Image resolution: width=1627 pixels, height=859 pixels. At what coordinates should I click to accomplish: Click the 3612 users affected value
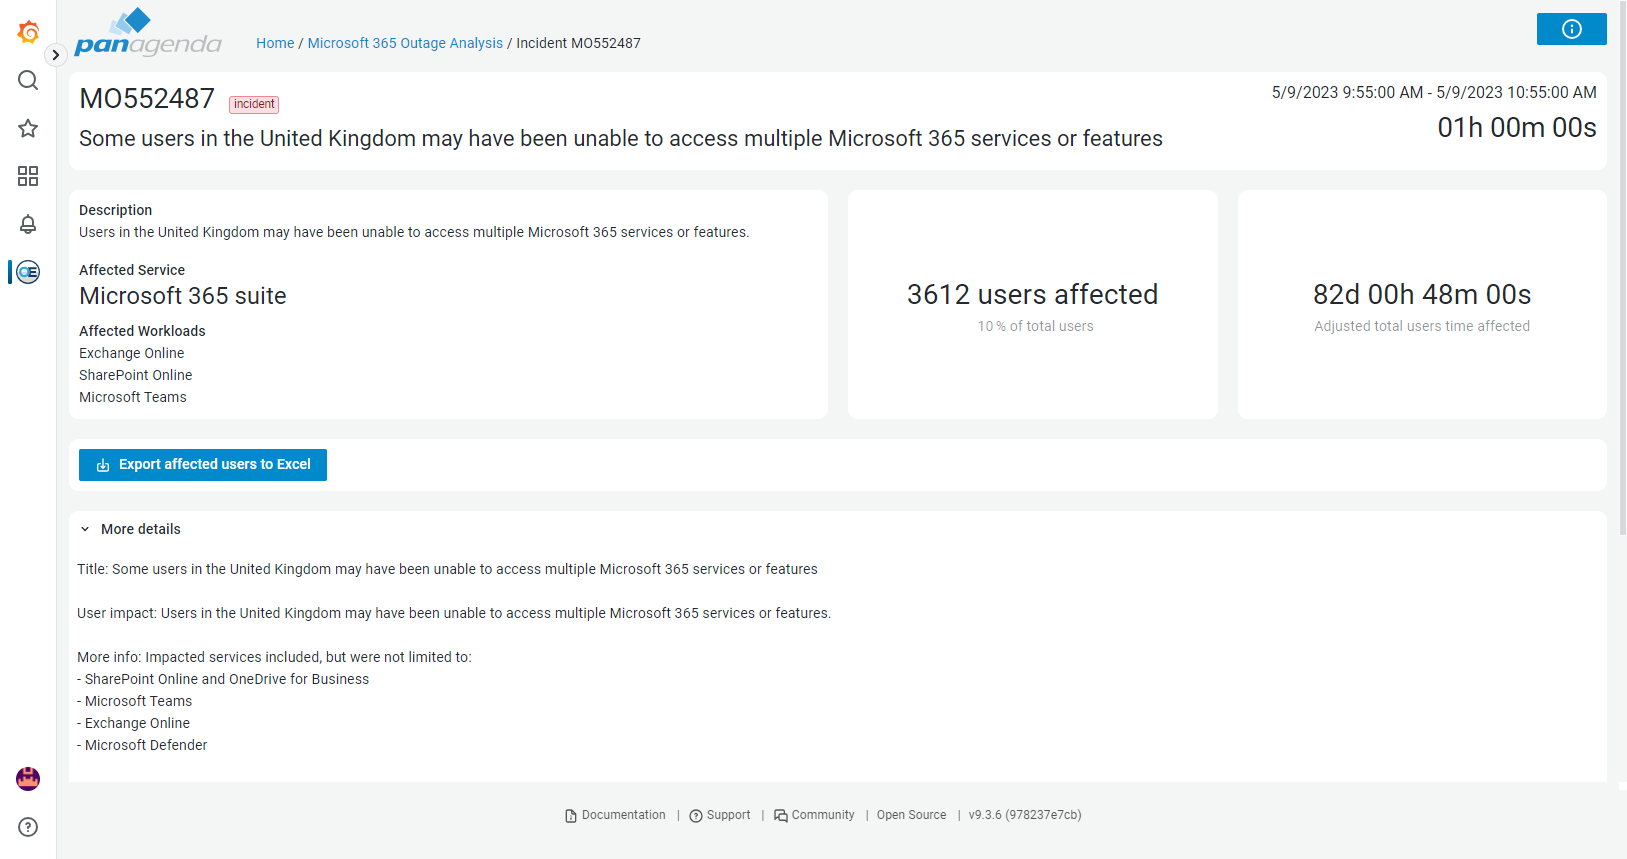click(x=1033, y=294)
